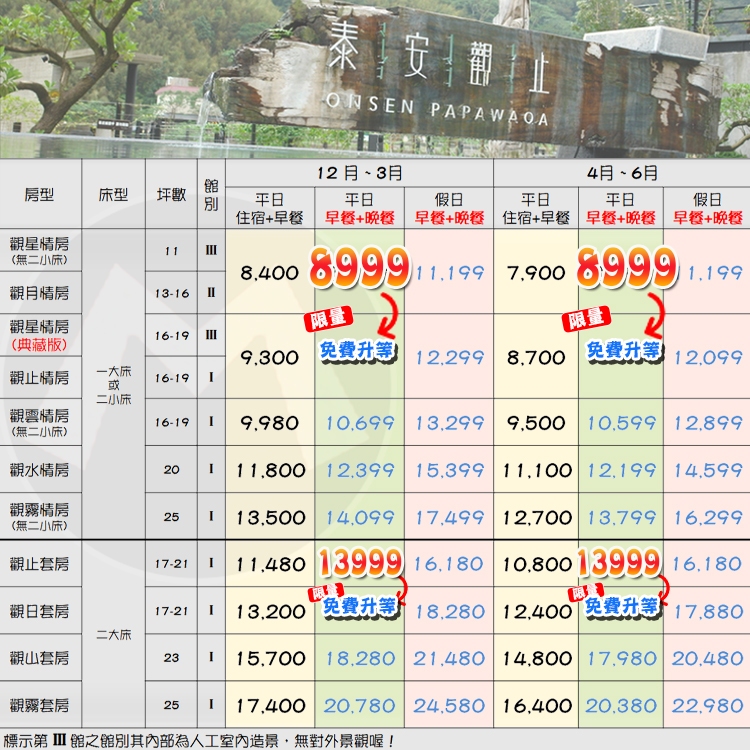Click the 觀星精房 (典藏版) room name

(x=39, y=335)
